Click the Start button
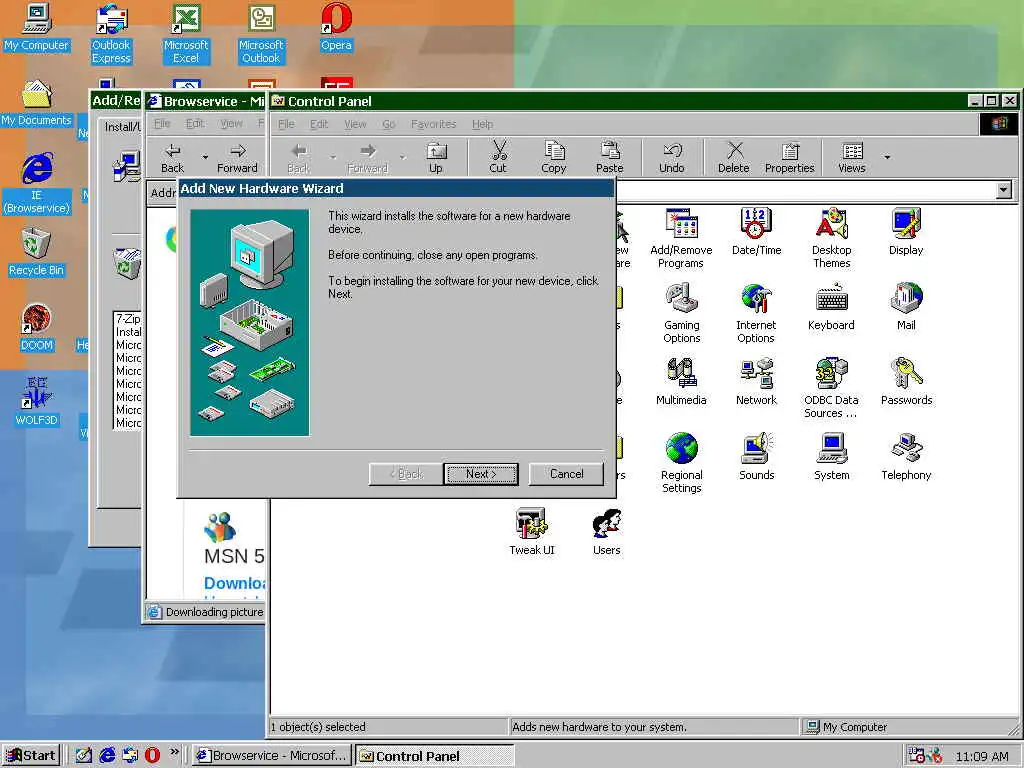The height and width of the screenshot is (768, 1024). point(31,756)
